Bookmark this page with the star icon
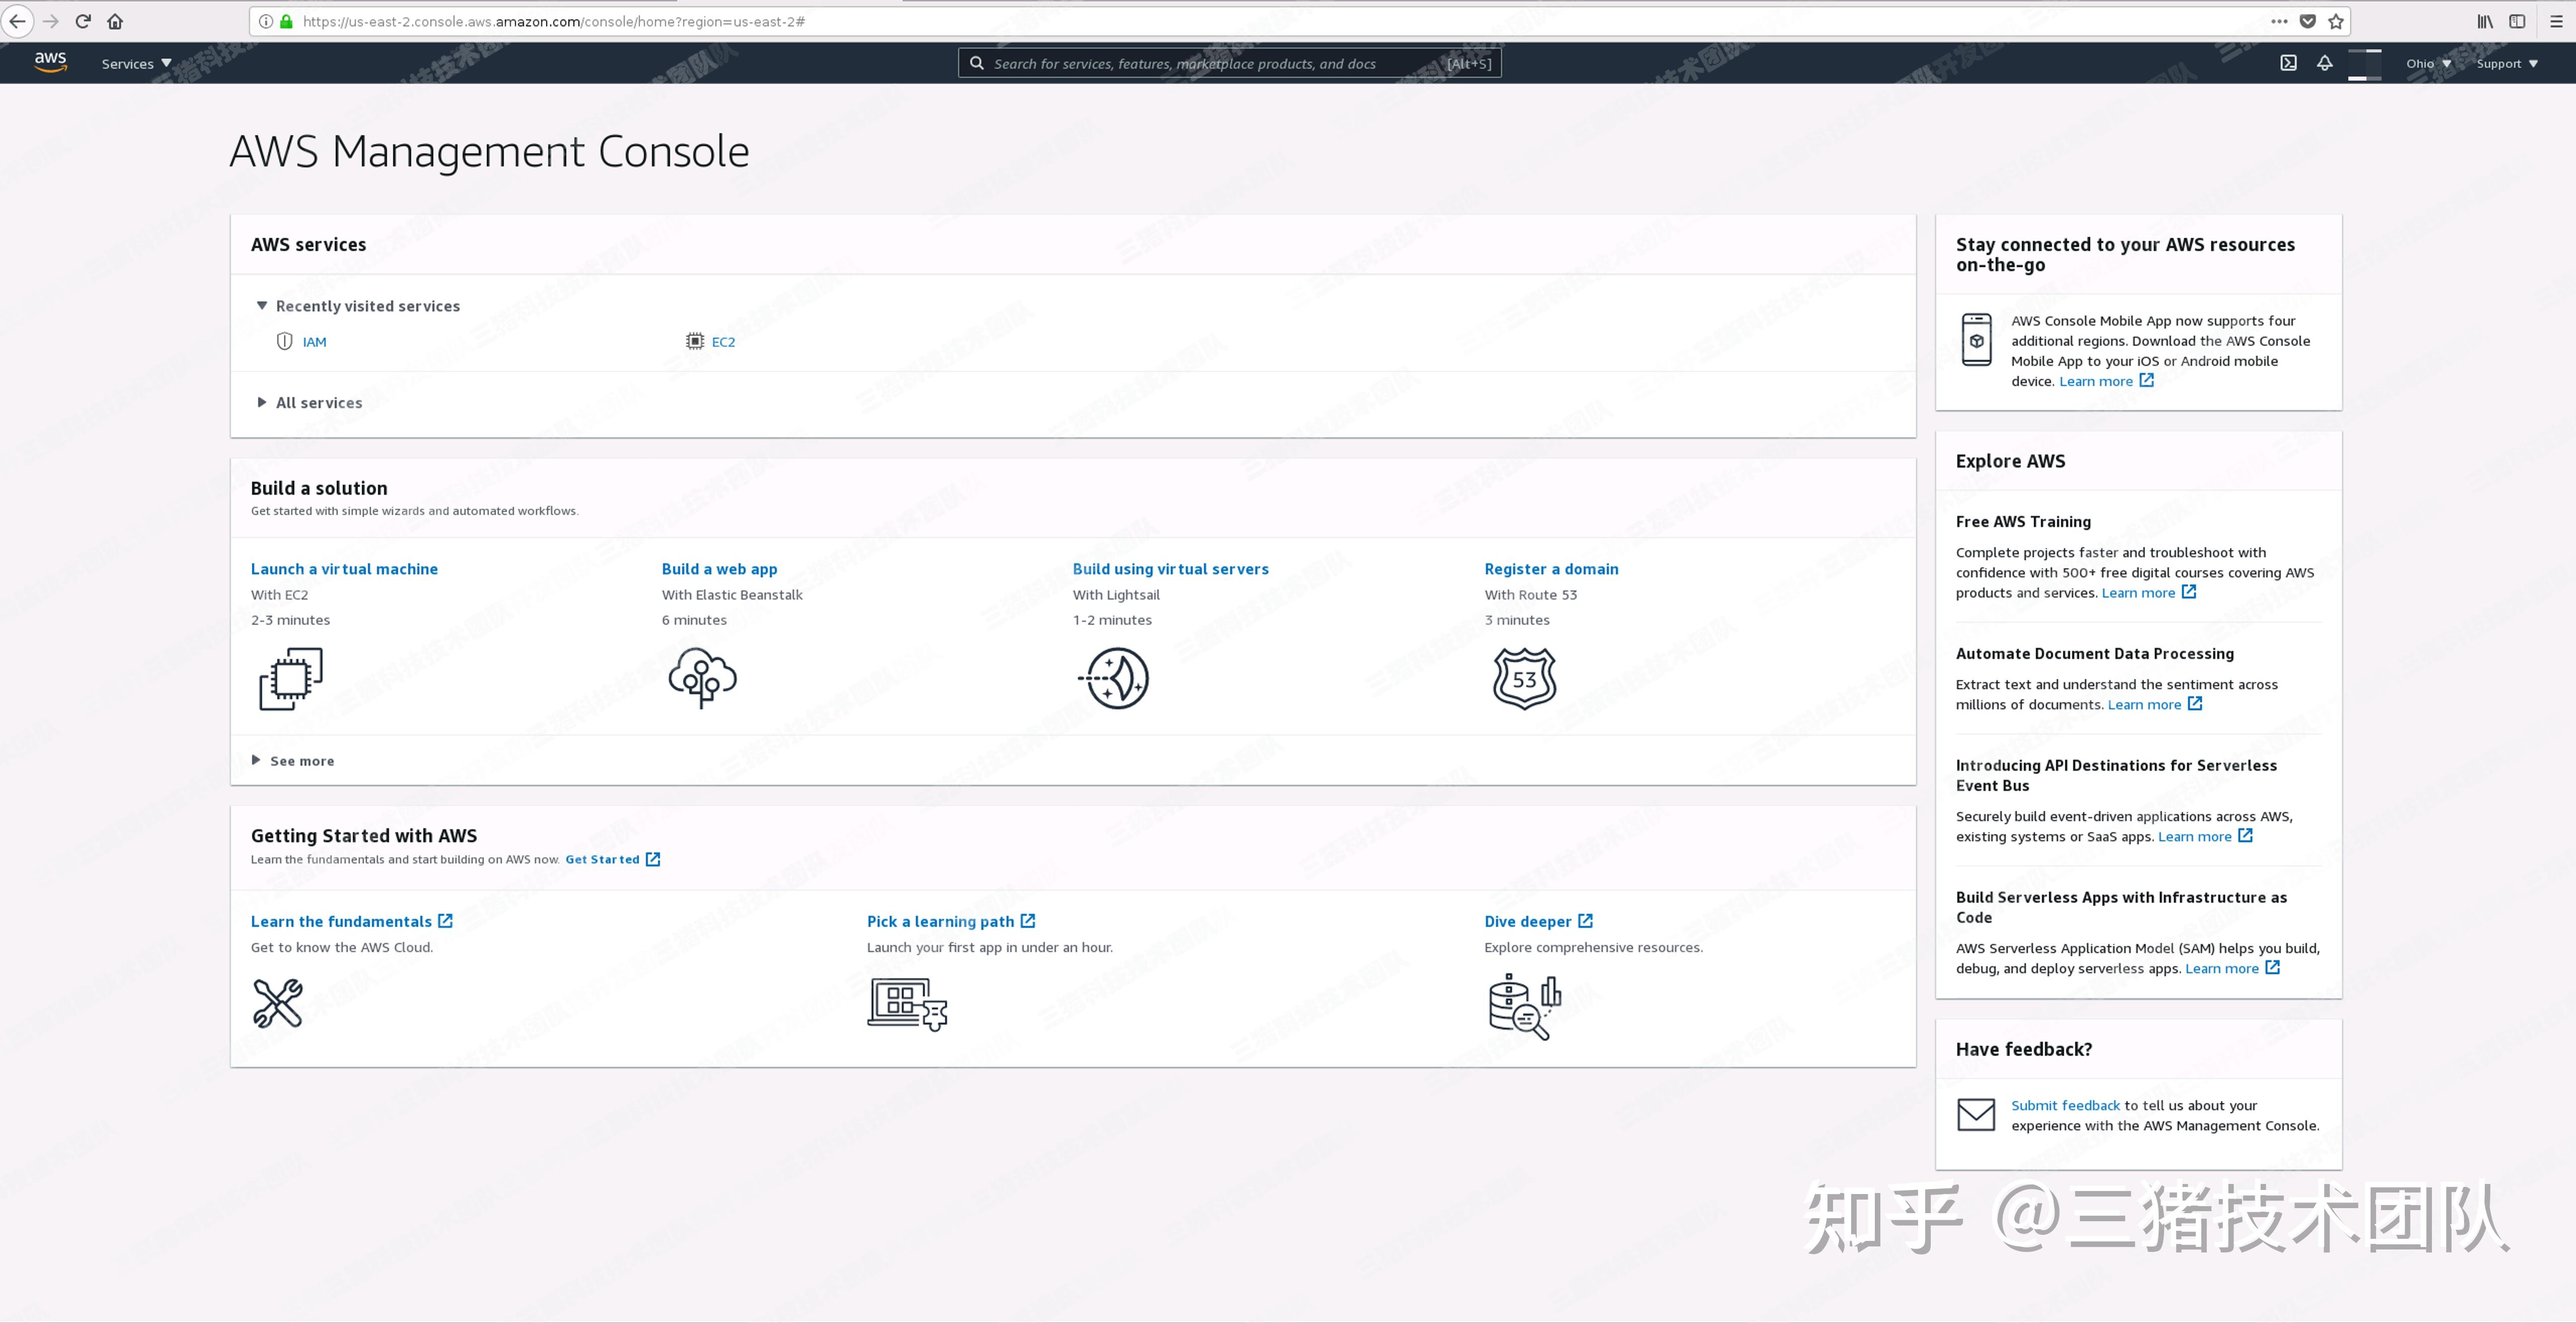The image size is (2576, 1323). pyautogui.click(x=2336, y=21)
